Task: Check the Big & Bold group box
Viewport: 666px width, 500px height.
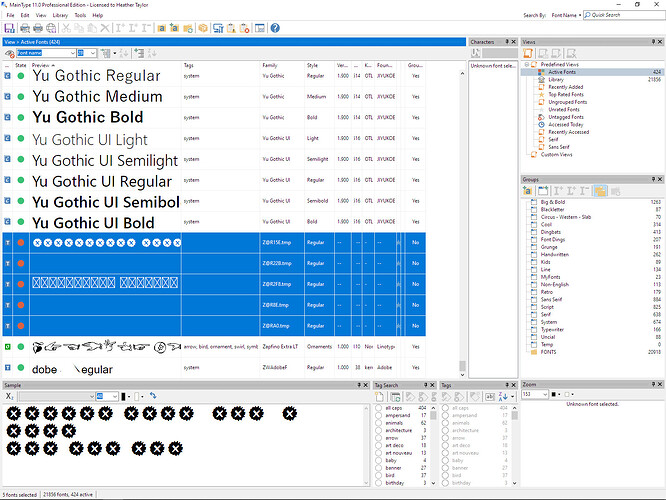Action: coord(533,202)
